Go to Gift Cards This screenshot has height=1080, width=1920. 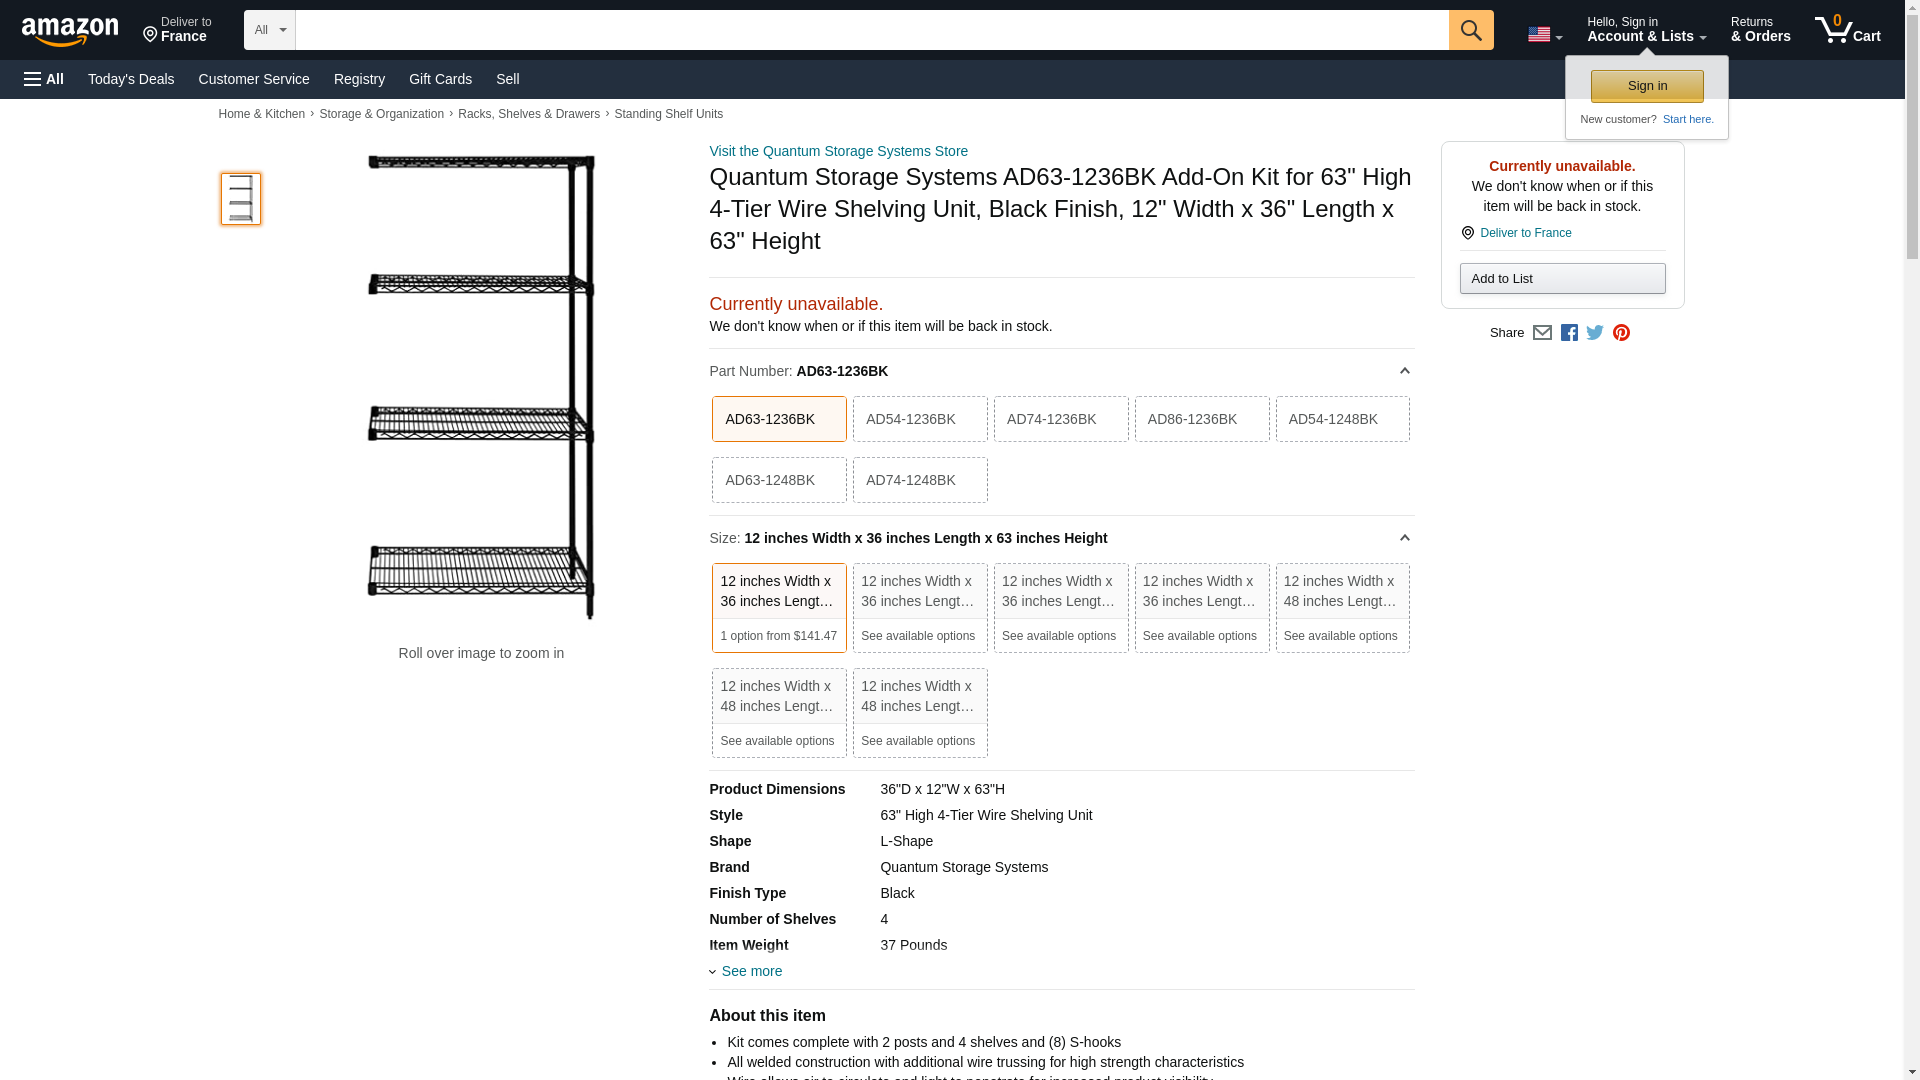pyautogui.click(x=440, y=79)
